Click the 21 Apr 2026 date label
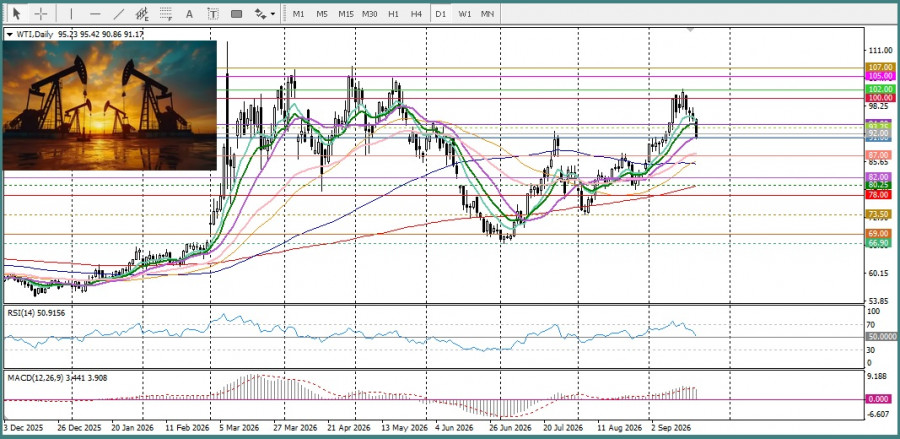 pos(349,428)
